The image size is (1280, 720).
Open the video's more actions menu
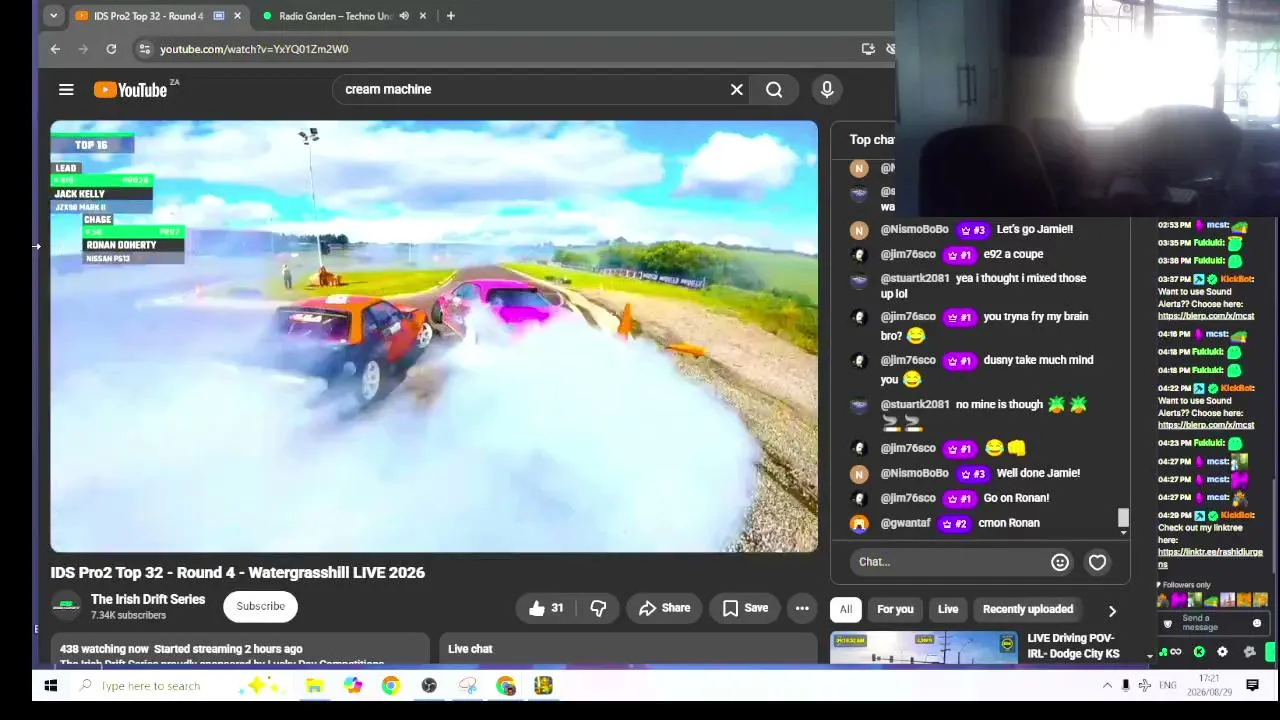pos(802,608)
